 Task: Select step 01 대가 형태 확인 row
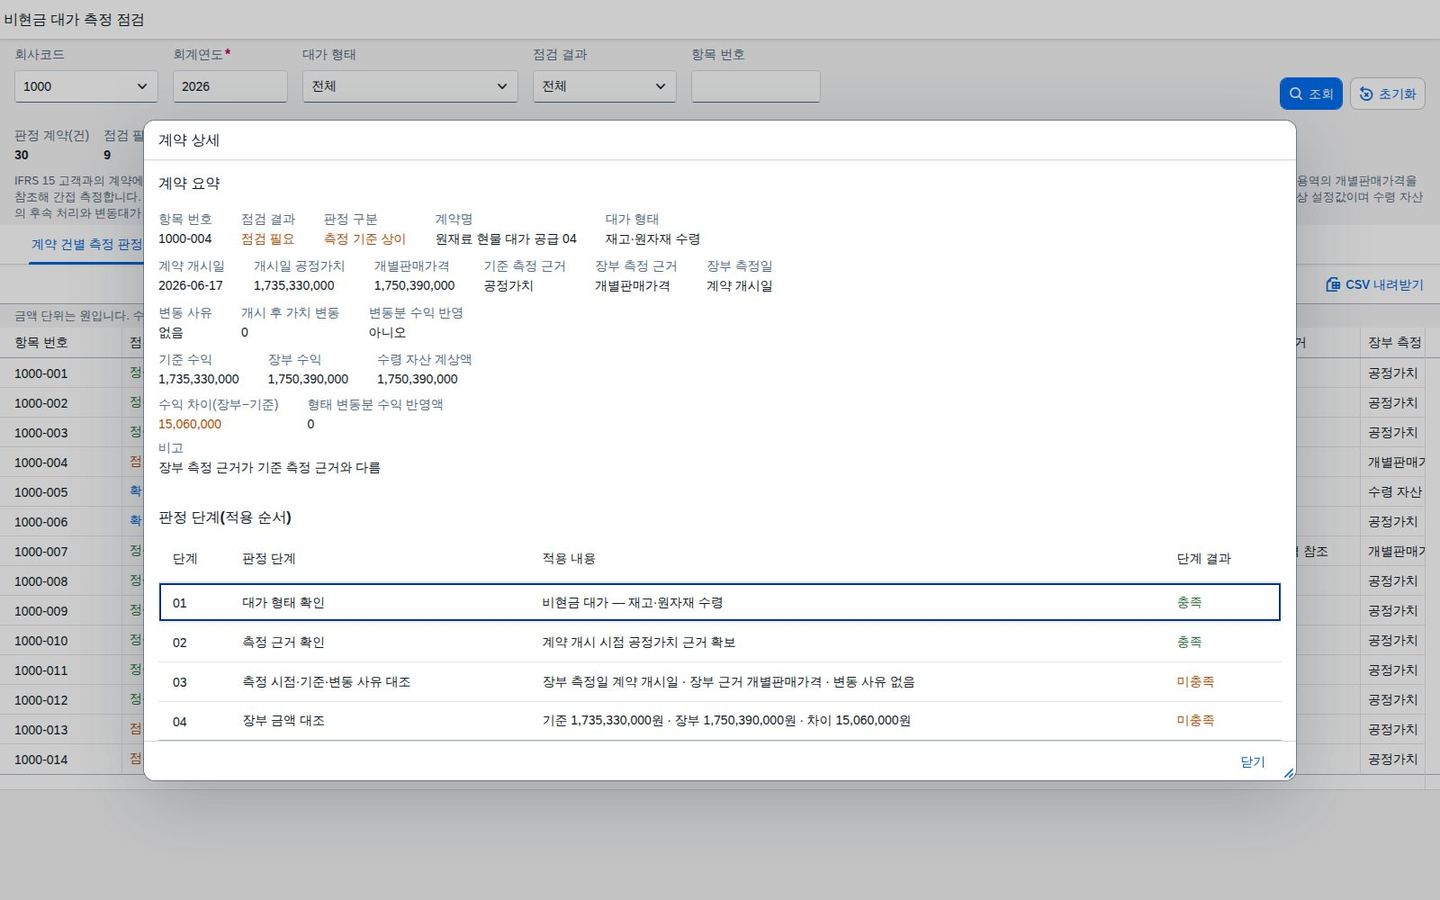(720, 602)
